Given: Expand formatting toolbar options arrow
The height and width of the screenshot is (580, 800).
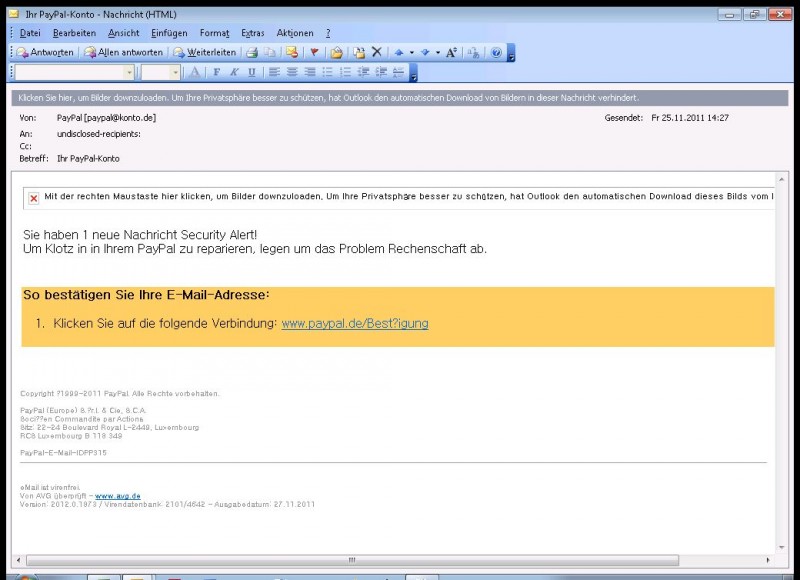Looking at the screenshot, I should (413, 73).
